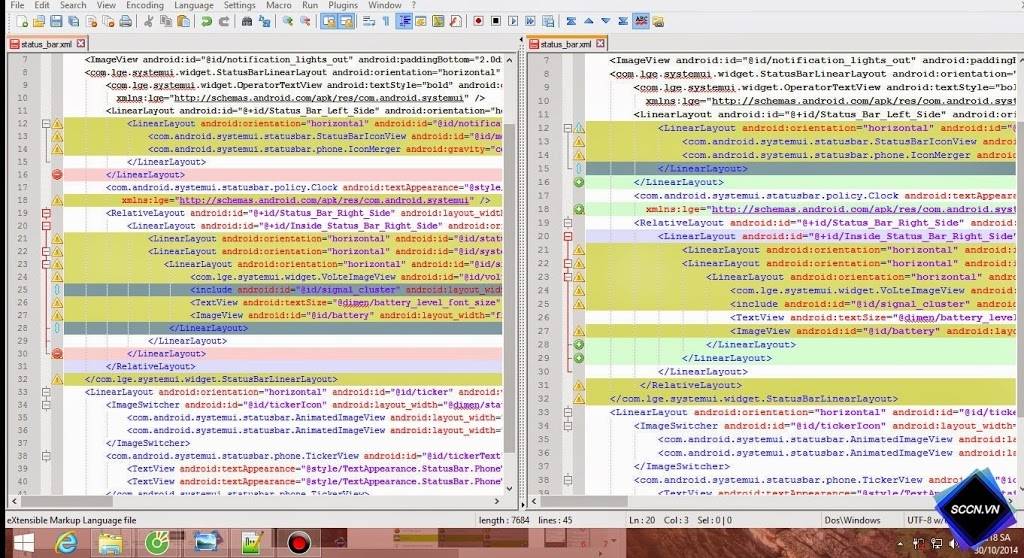Collapse fold at line 33 in left pane
Viewport: 1024px width, 558px height.
pyautogui.click(x=46, y=392)
